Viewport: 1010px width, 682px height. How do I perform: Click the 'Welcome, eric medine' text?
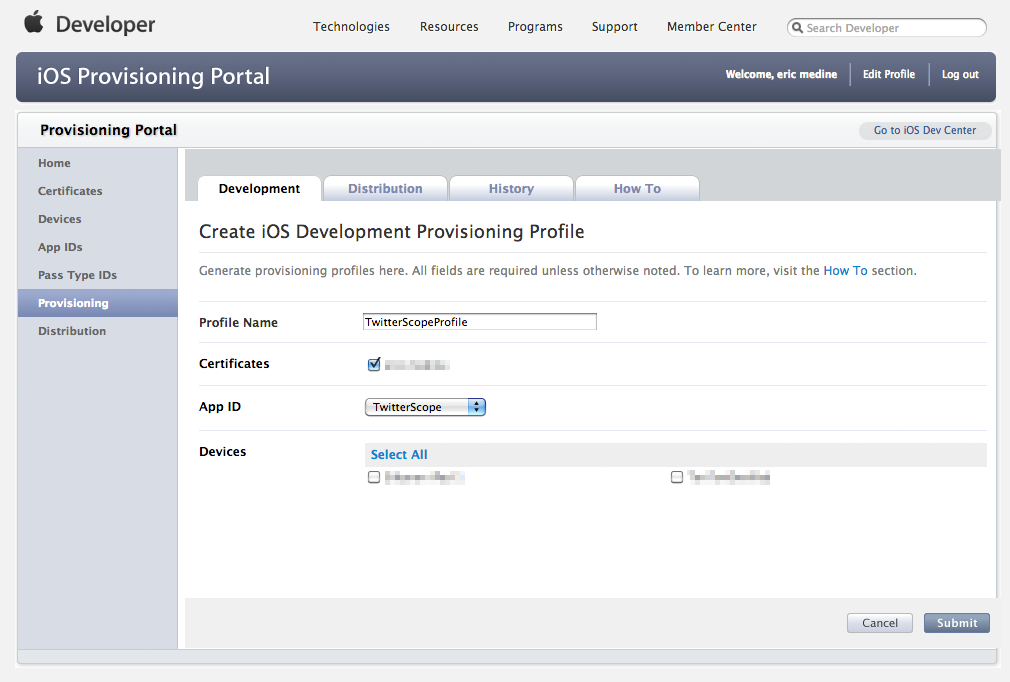coord(781,74)
